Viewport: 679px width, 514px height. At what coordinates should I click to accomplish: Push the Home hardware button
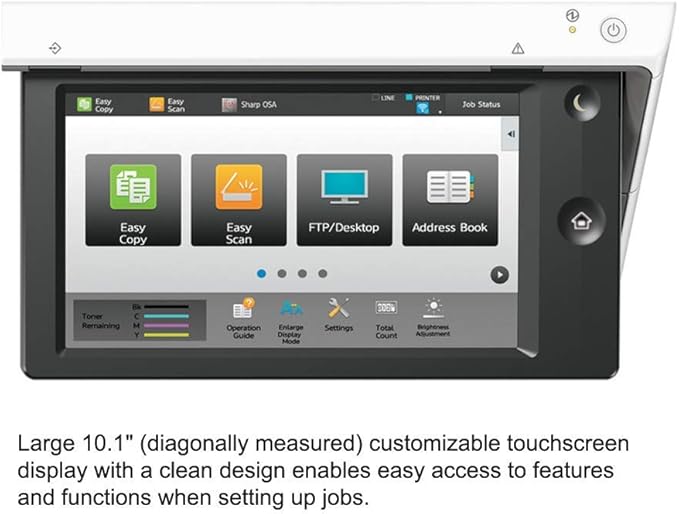coord(582,221)
